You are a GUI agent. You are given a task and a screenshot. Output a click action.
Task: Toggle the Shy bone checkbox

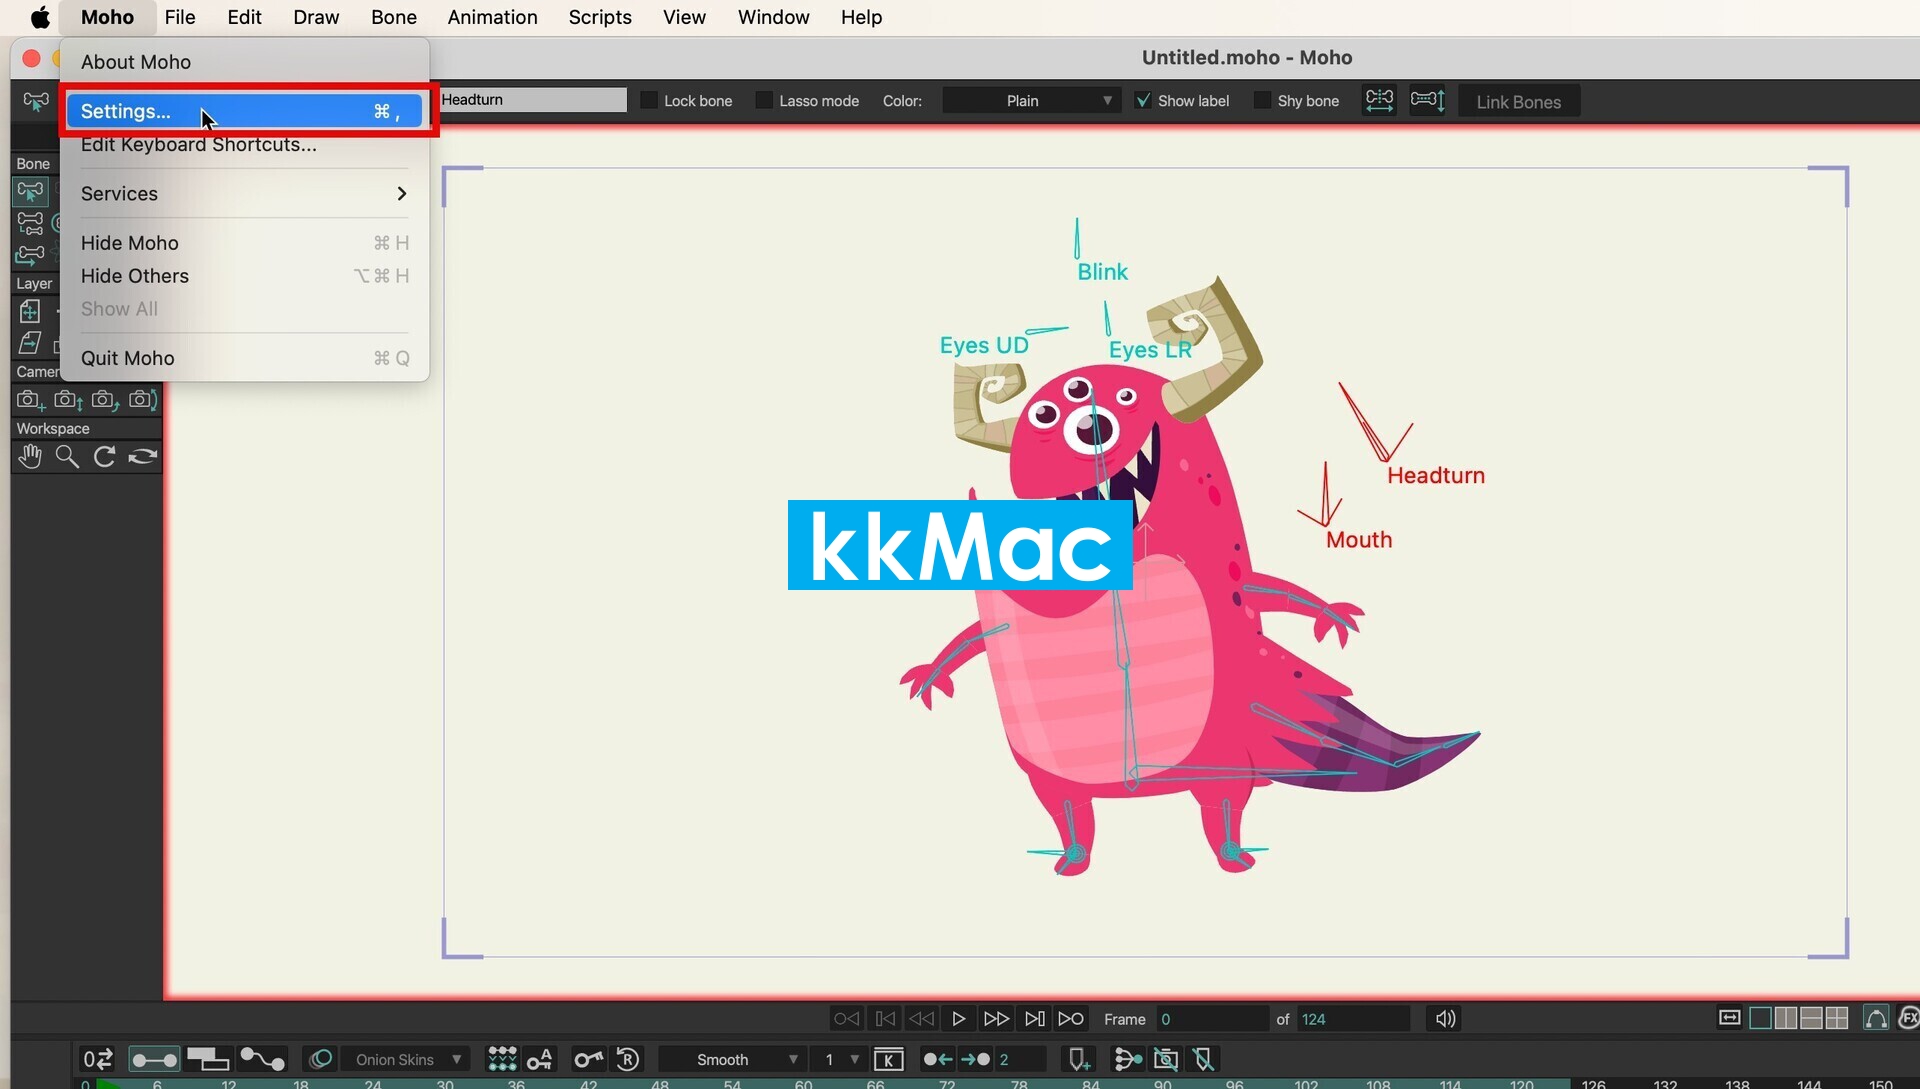1263,101
